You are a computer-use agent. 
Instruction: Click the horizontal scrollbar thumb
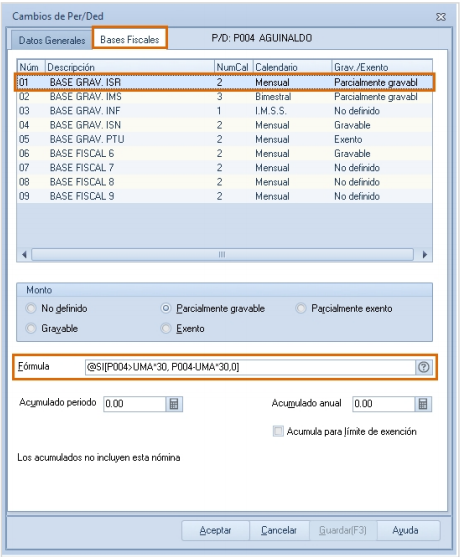(x=222, y=254)
